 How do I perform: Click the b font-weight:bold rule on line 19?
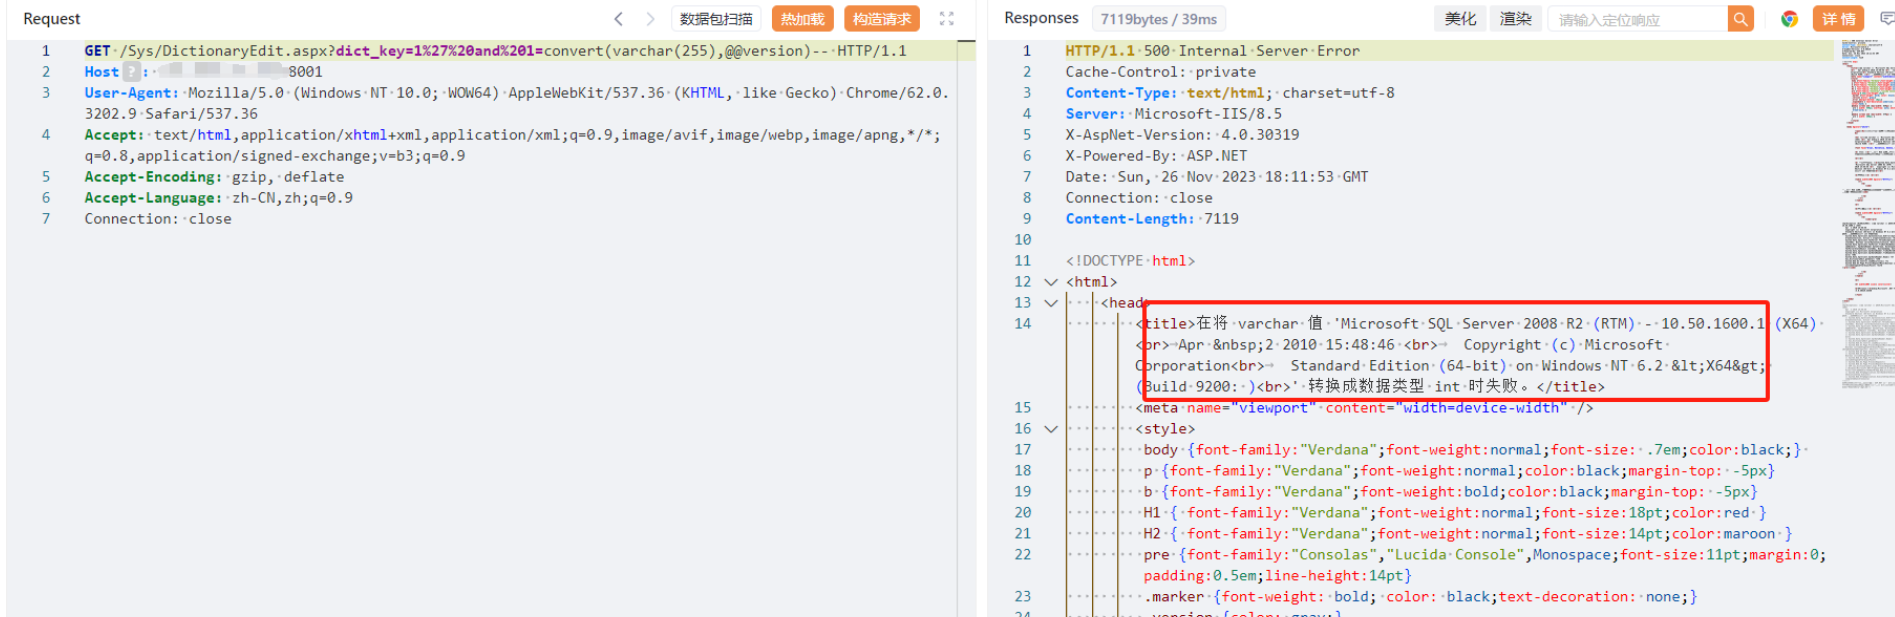(x=1450, y=492)
